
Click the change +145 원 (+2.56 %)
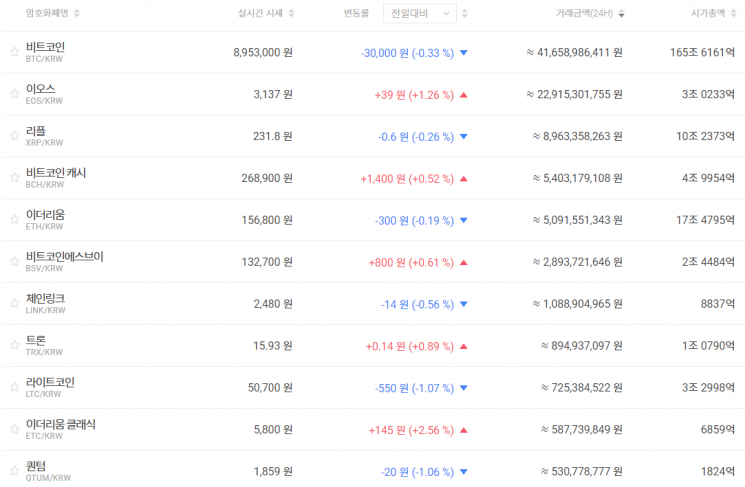(x=411, y=430)
